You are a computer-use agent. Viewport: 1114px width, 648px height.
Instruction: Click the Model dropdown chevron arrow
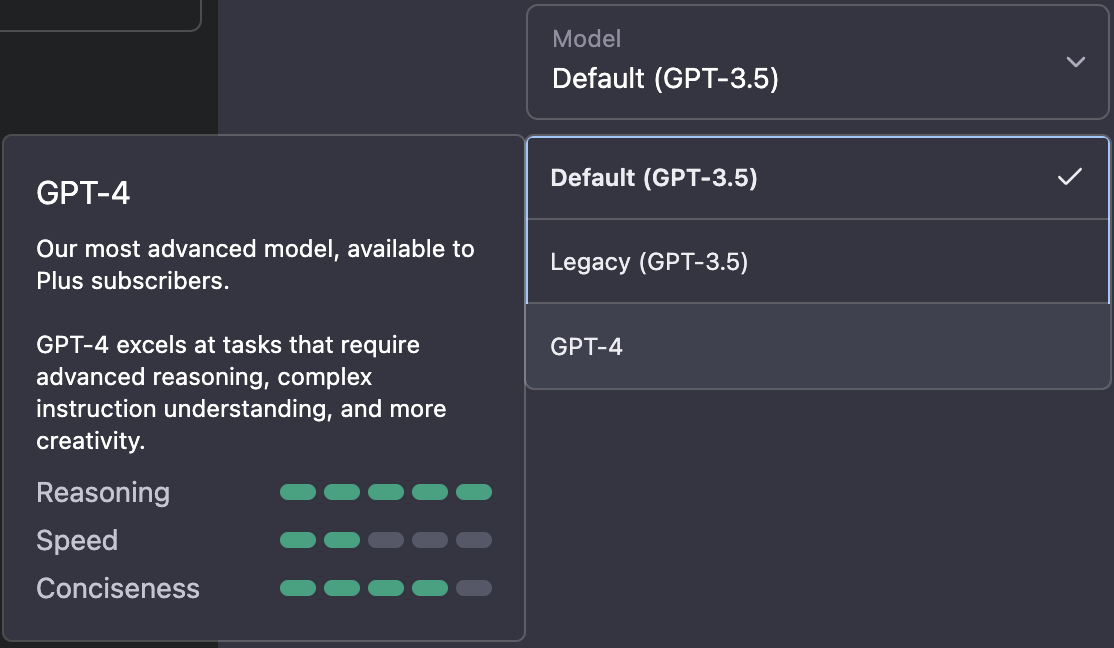coord(1076,62)
